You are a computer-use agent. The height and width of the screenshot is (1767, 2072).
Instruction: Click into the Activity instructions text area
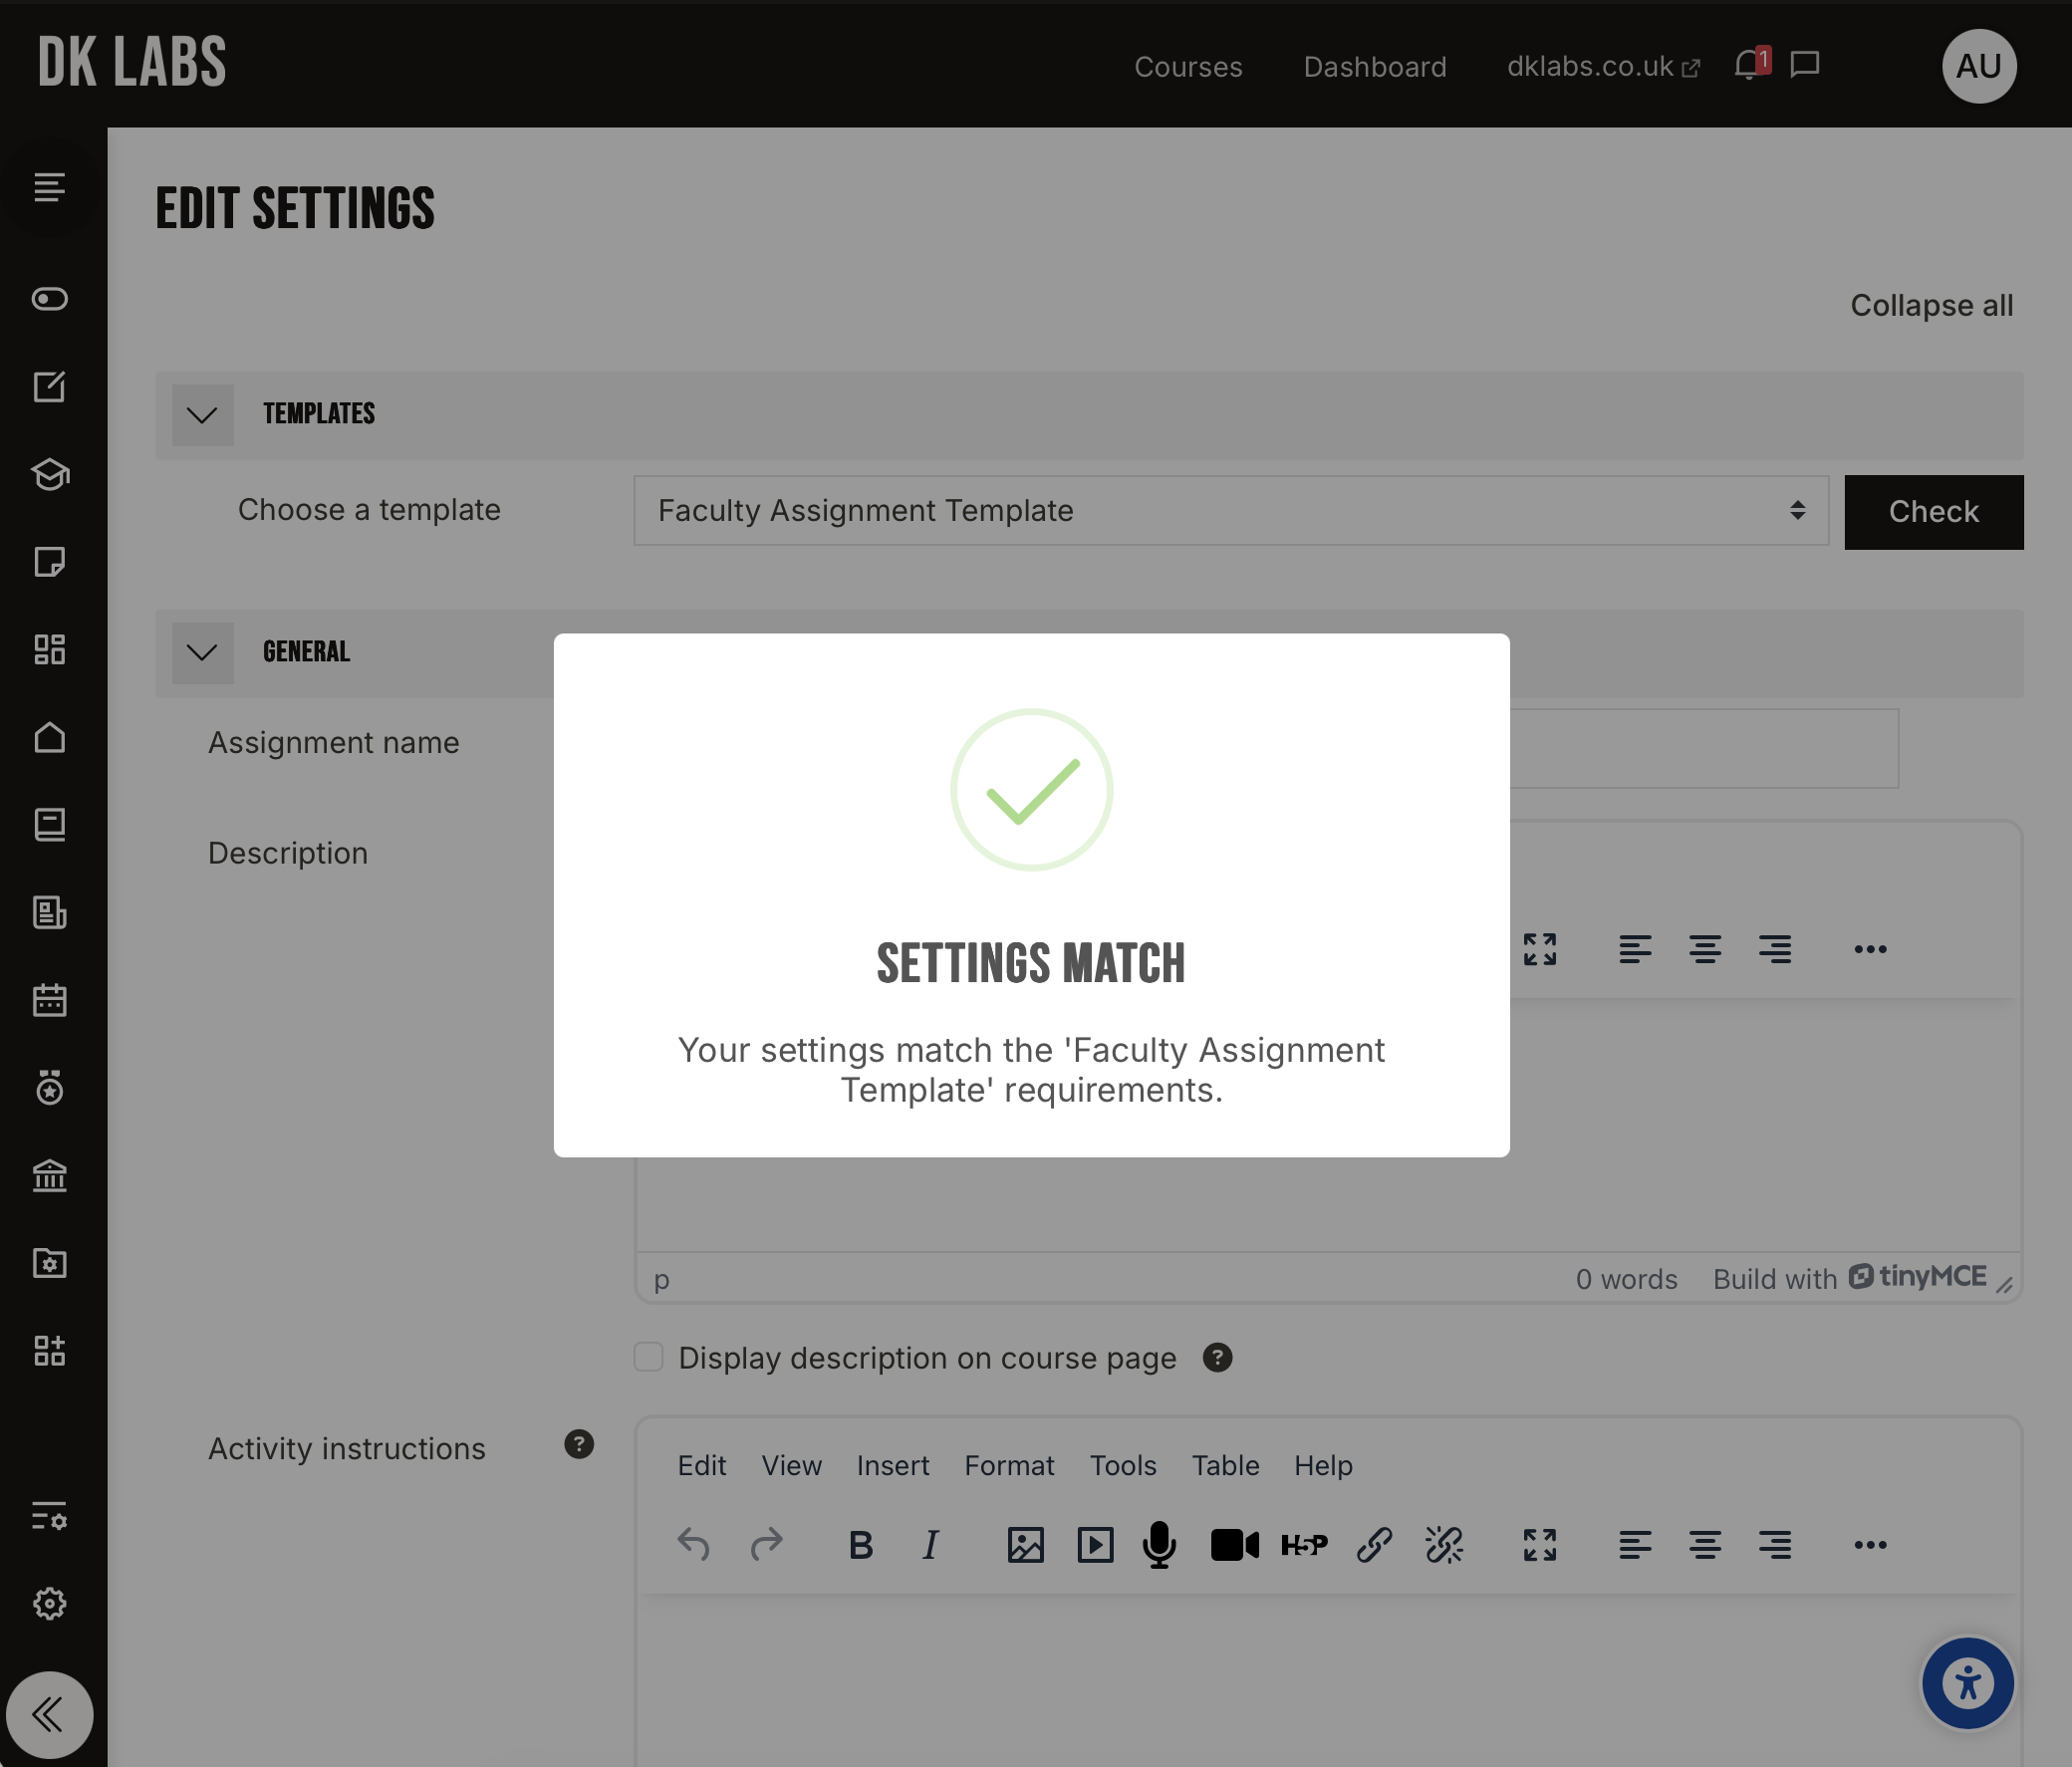(x=1328, y=1680)
